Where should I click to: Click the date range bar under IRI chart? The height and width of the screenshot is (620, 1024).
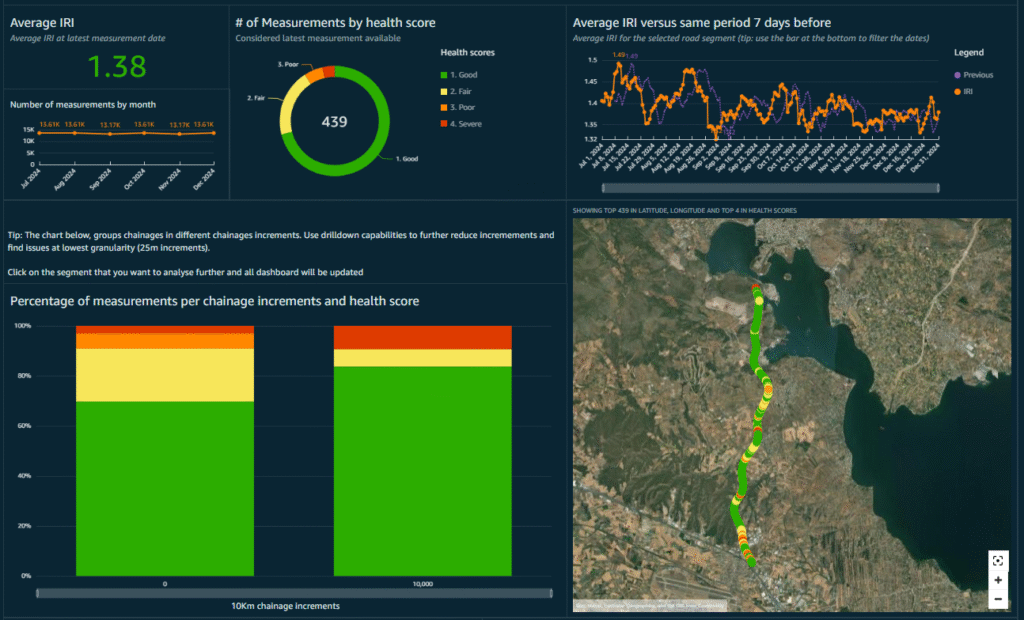[771, 188]
